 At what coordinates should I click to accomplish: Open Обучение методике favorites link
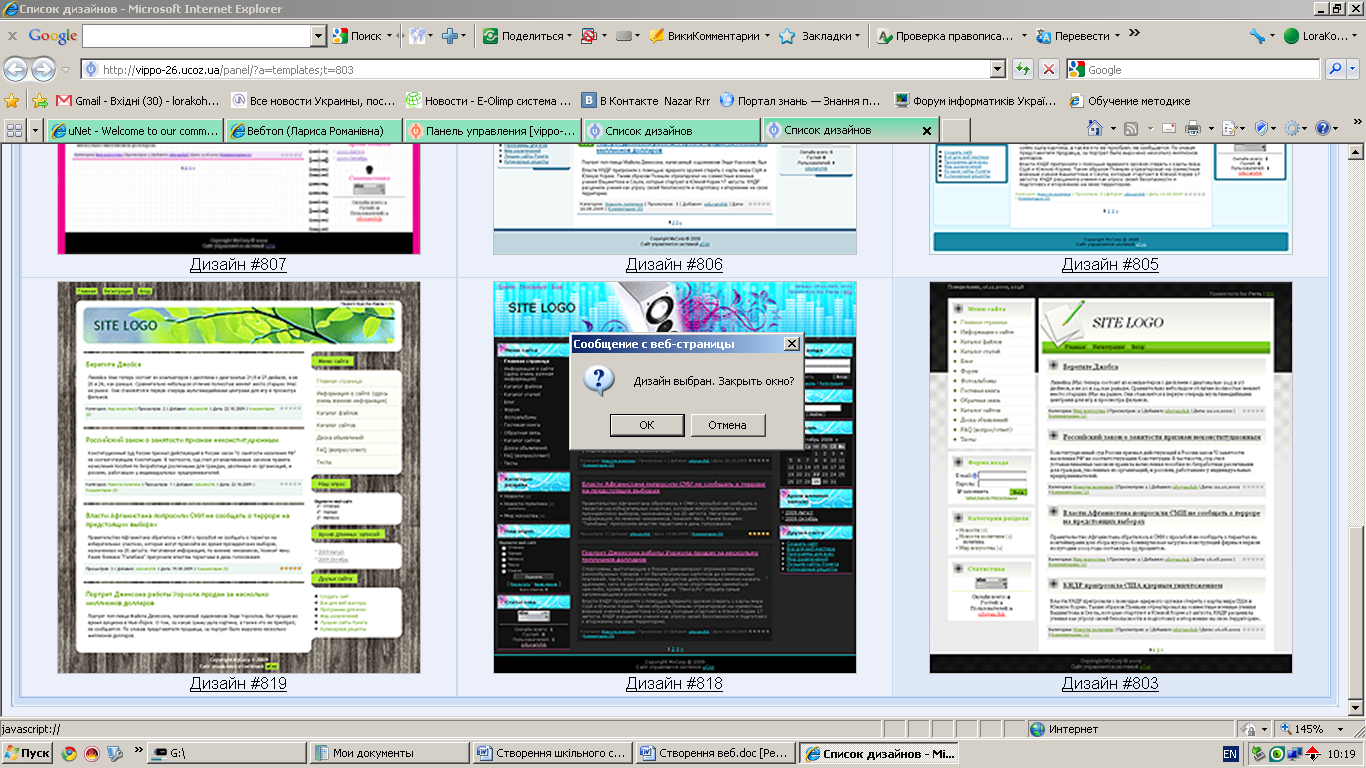click(1130, 101)
